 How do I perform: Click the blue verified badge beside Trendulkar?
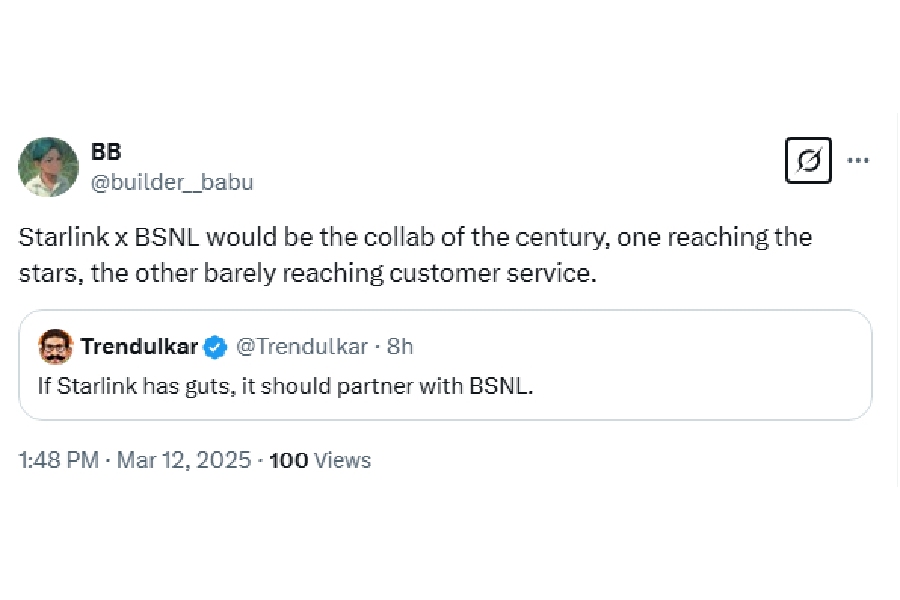[215, 347]
